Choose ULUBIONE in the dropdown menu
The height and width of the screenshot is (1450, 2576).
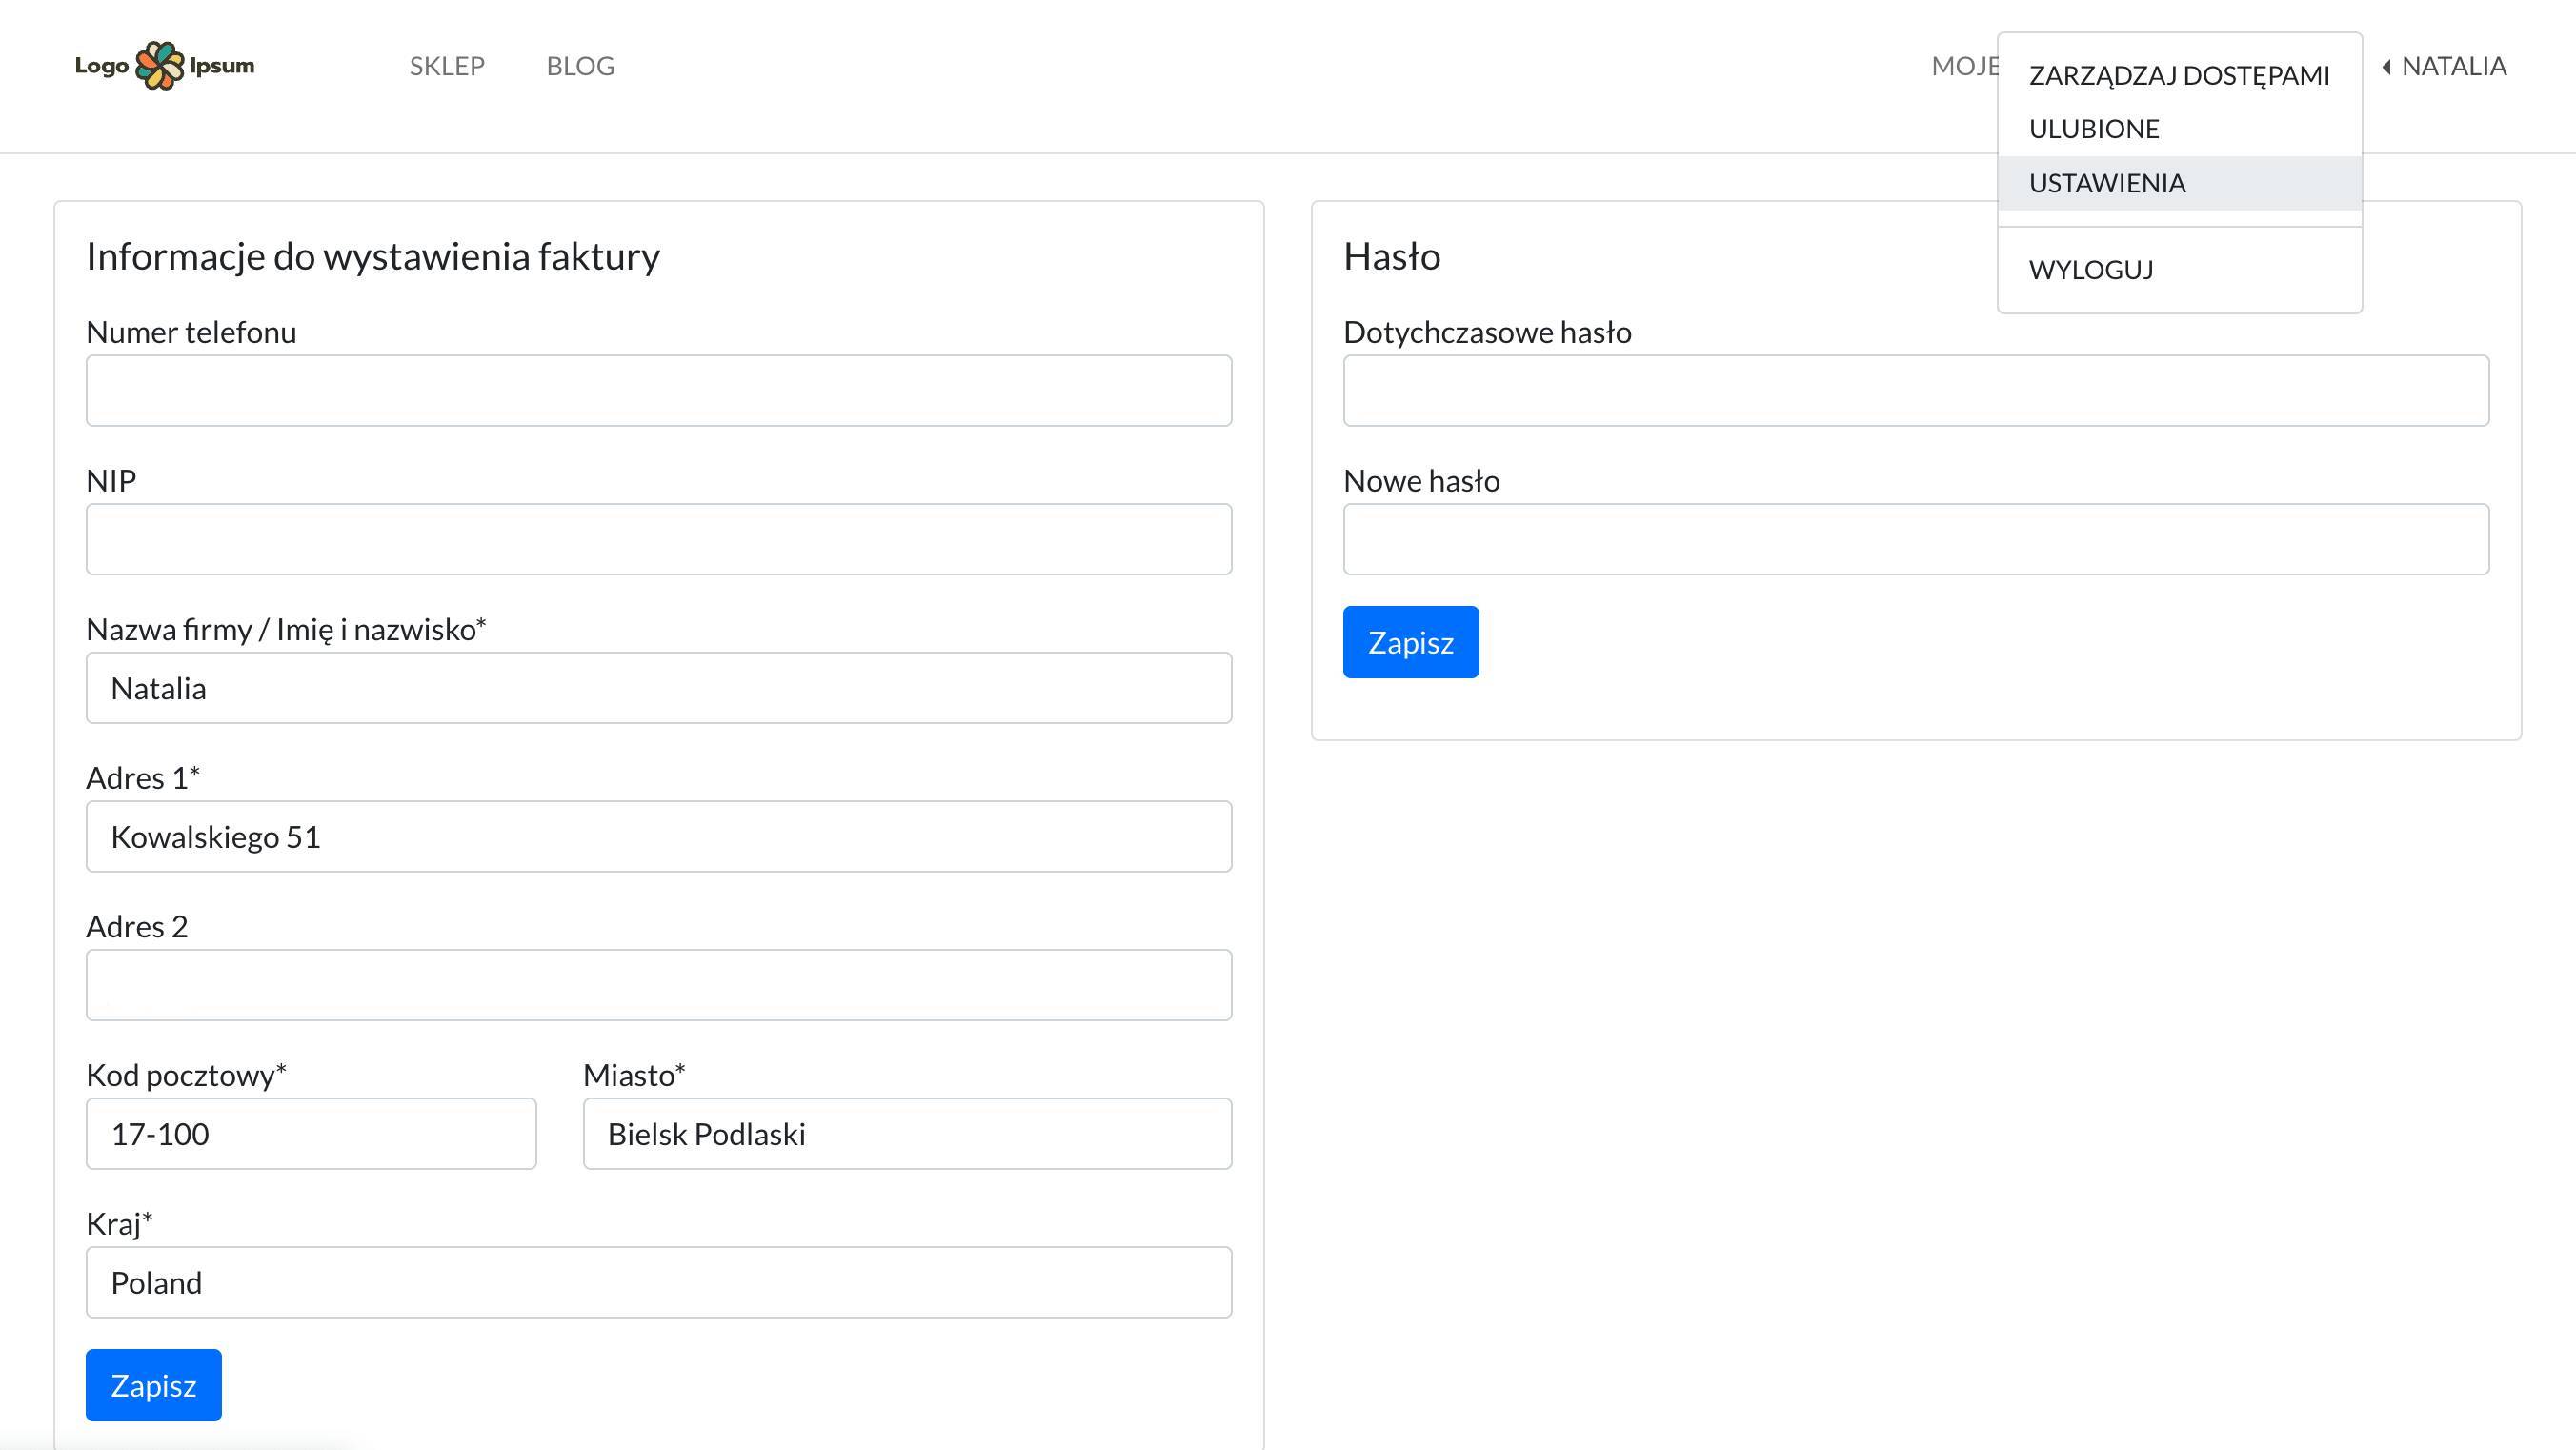click(x=2179, y=129)
